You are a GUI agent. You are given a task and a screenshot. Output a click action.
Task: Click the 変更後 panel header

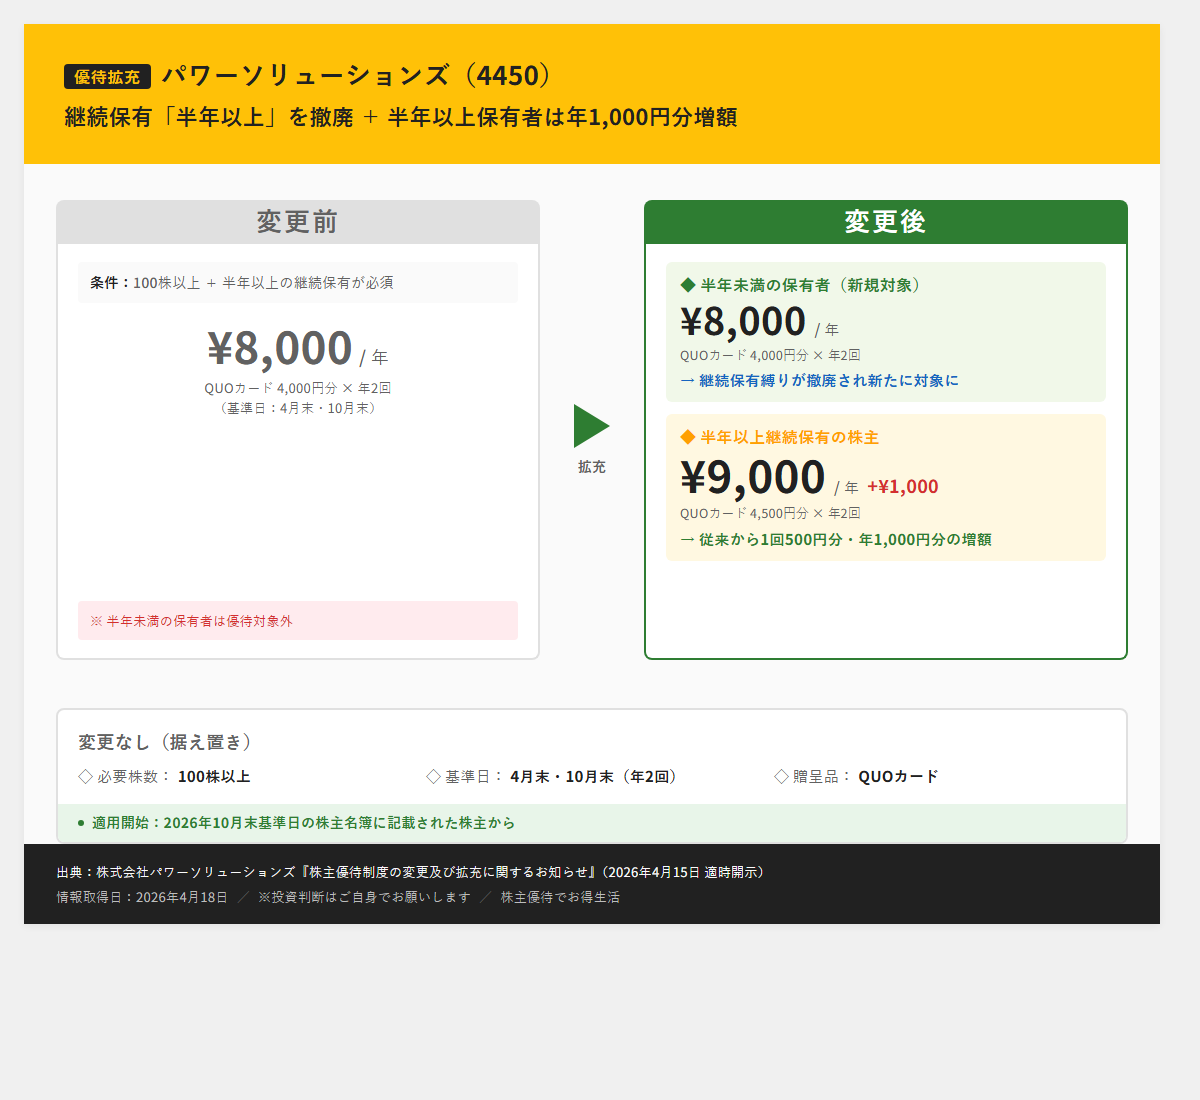tap(886, 222)
